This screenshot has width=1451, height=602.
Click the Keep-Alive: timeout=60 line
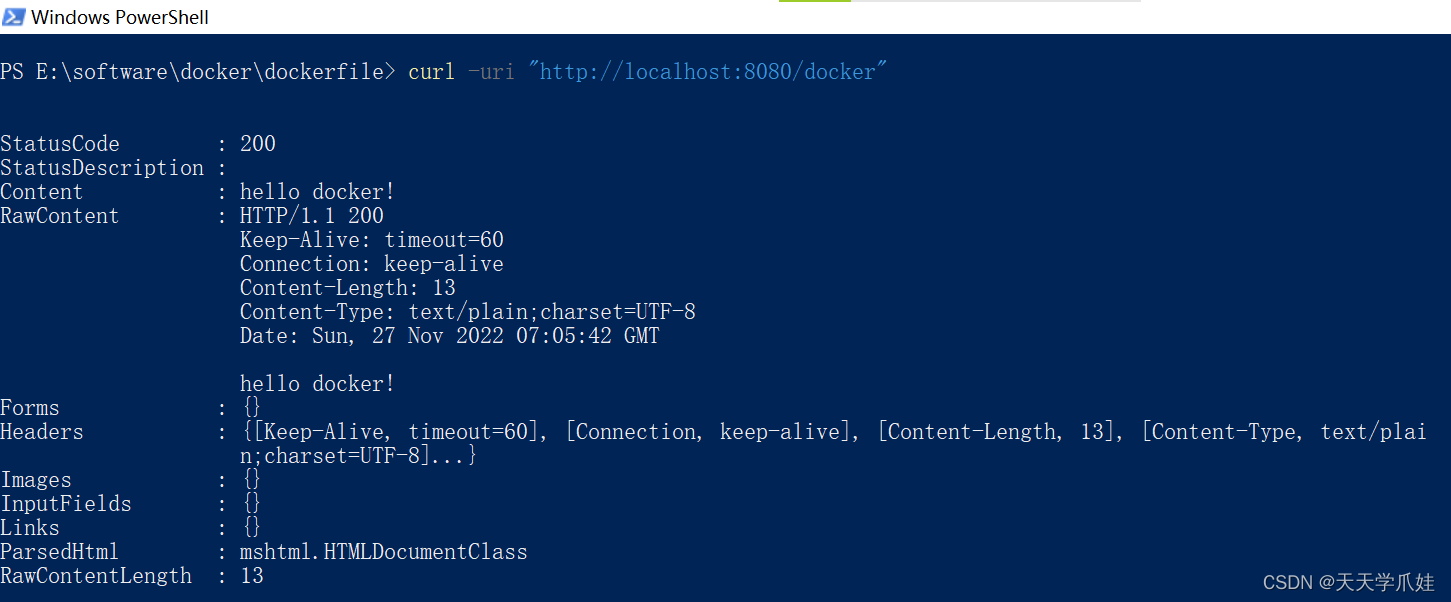coord(372,240)
